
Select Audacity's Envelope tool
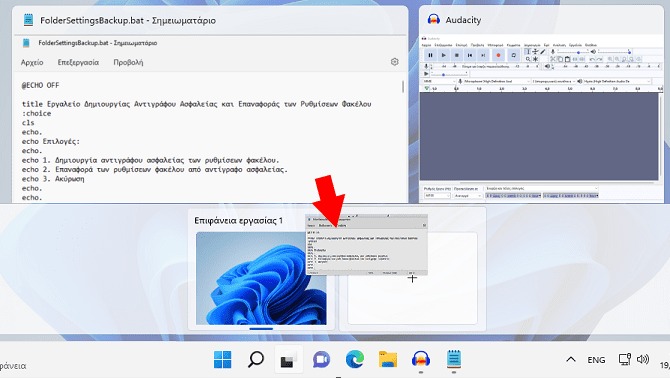(535, 52)
